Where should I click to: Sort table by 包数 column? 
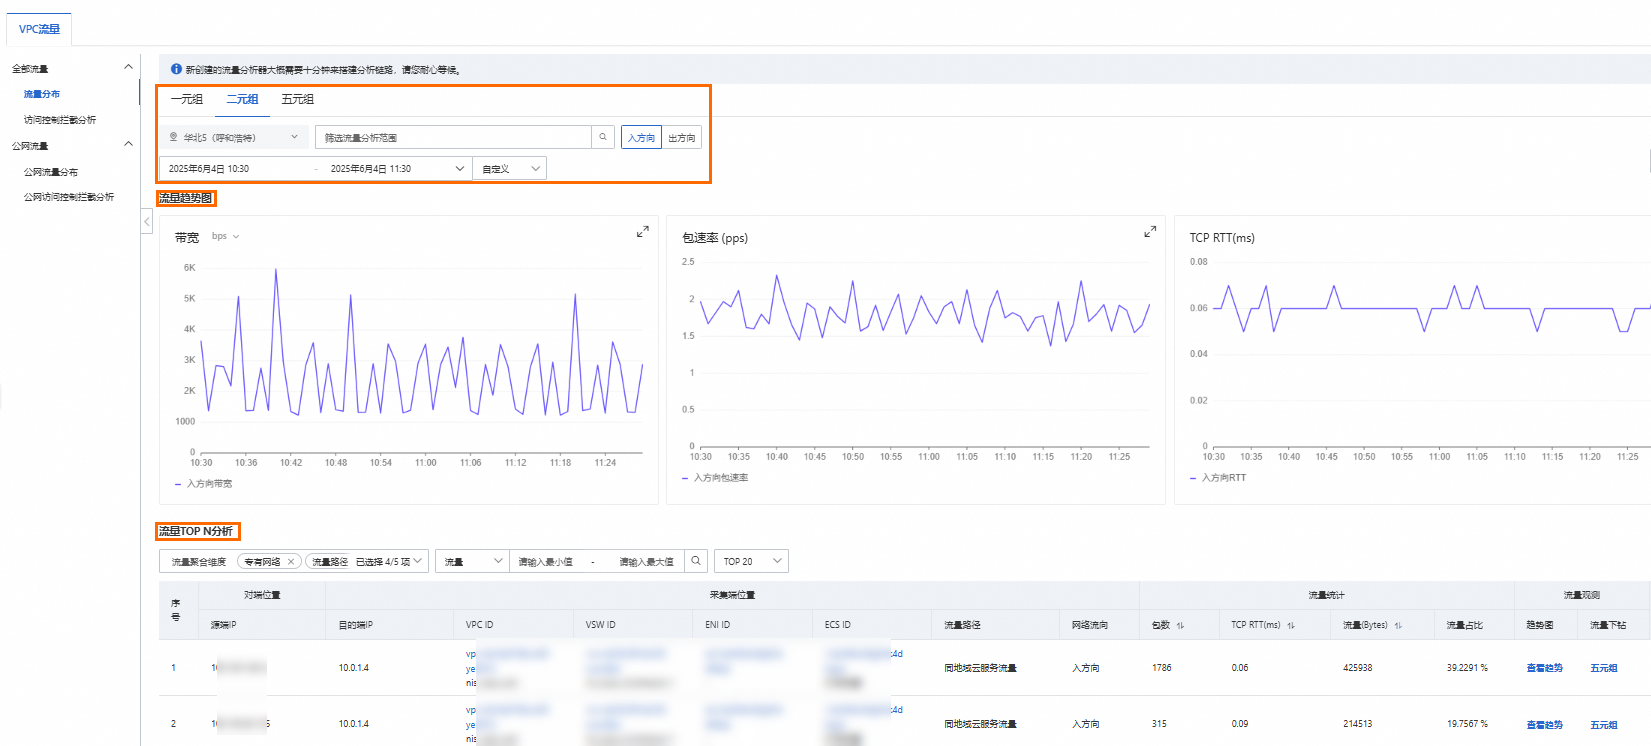click(1180, 625)
